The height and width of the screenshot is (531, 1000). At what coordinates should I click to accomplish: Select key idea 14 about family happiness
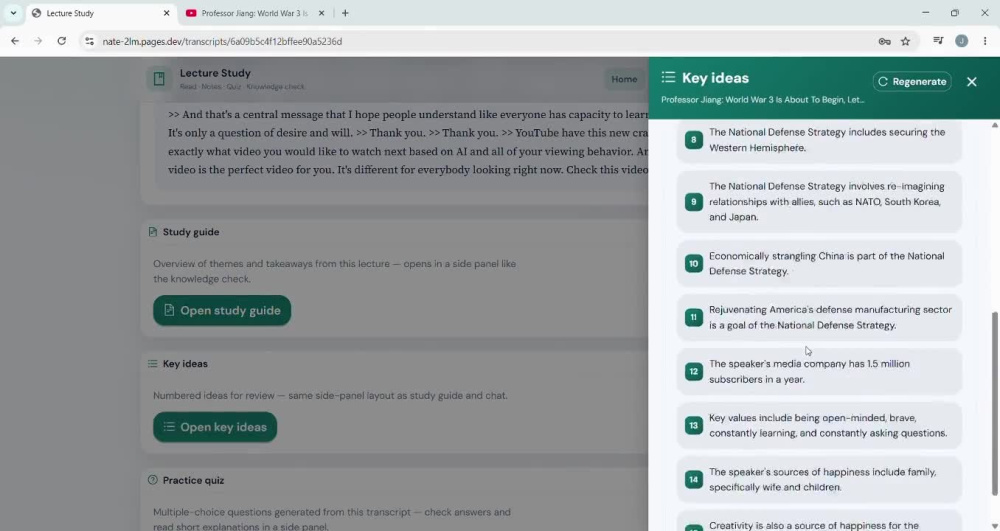coord(819,479)
